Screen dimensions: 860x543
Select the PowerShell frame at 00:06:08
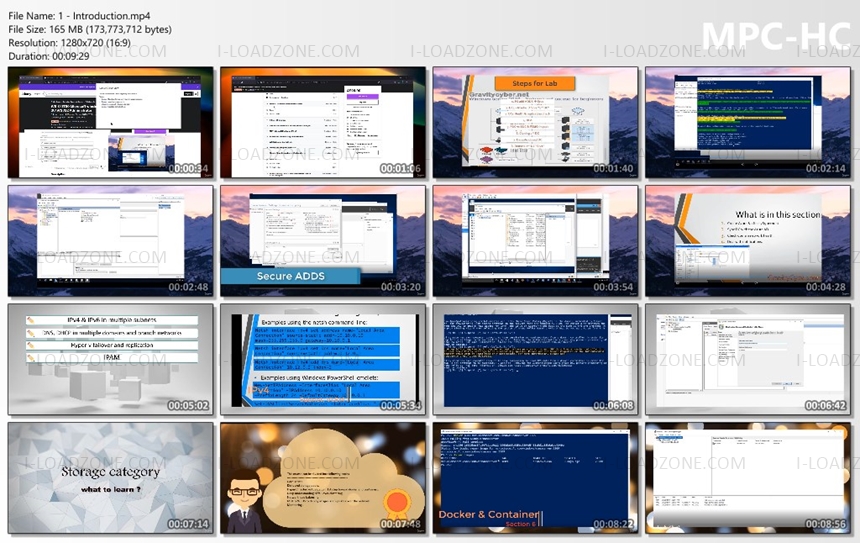tap(535, 358)
